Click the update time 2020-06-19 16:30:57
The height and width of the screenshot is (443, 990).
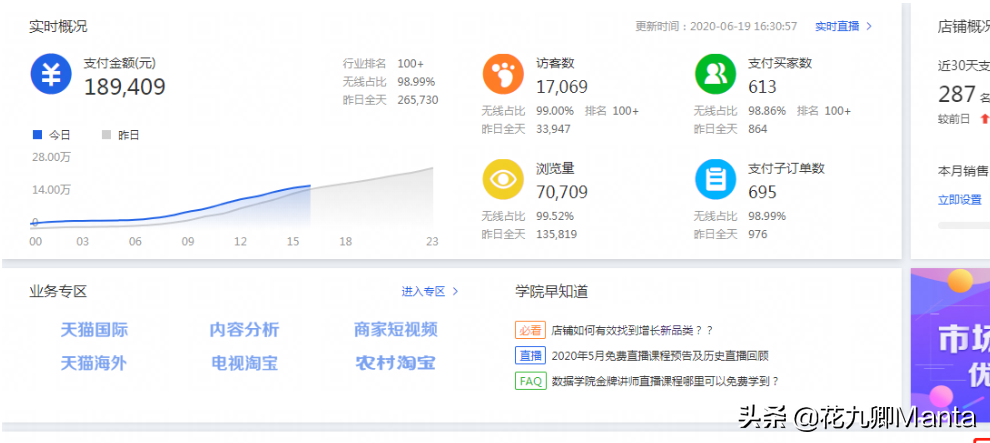point(716,27)
